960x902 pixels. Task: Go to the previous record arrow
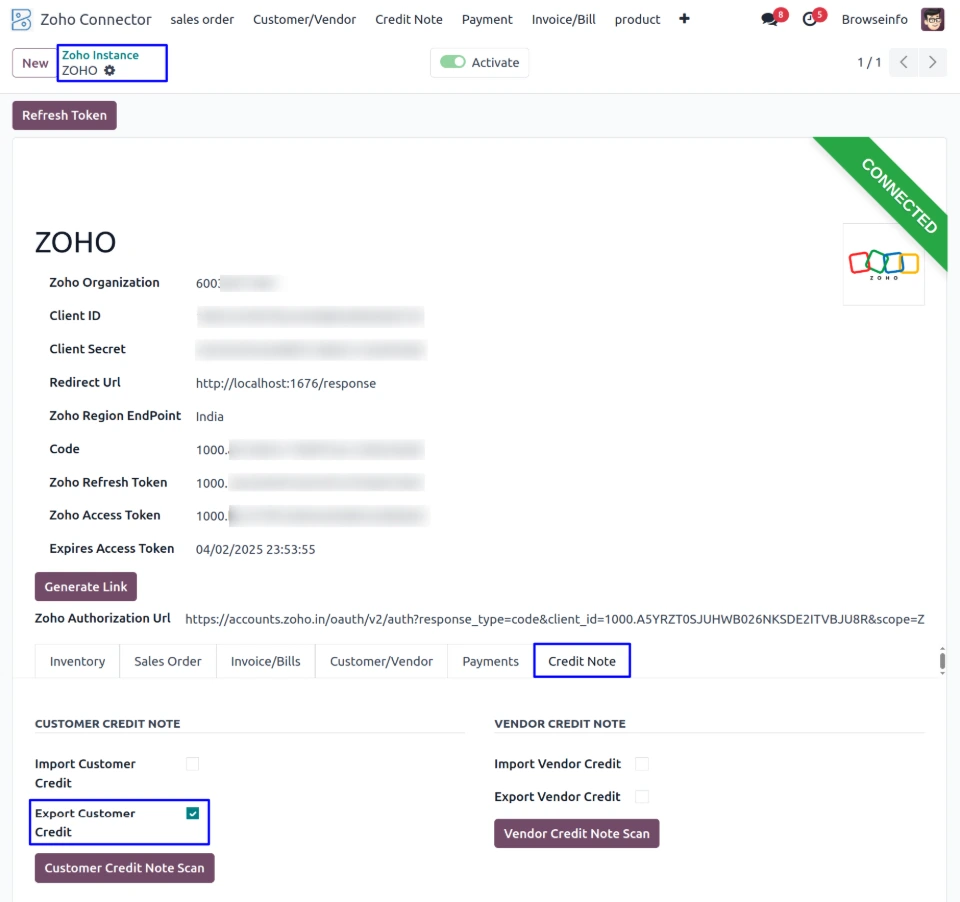tap(903, 63)
